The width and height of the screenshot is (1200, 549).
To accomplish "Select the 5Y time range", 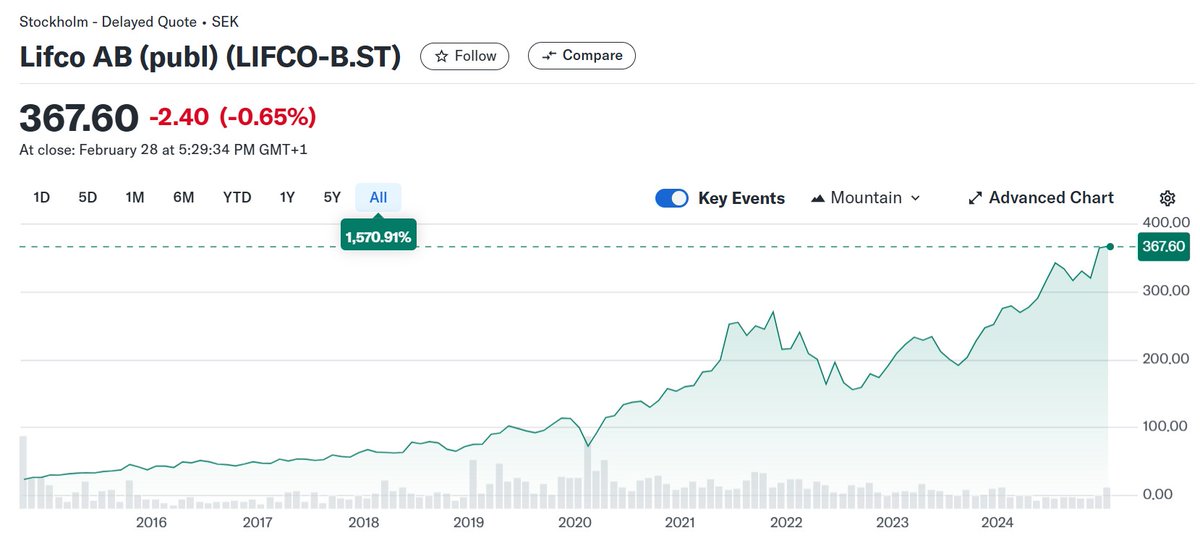I will point(332,198).
